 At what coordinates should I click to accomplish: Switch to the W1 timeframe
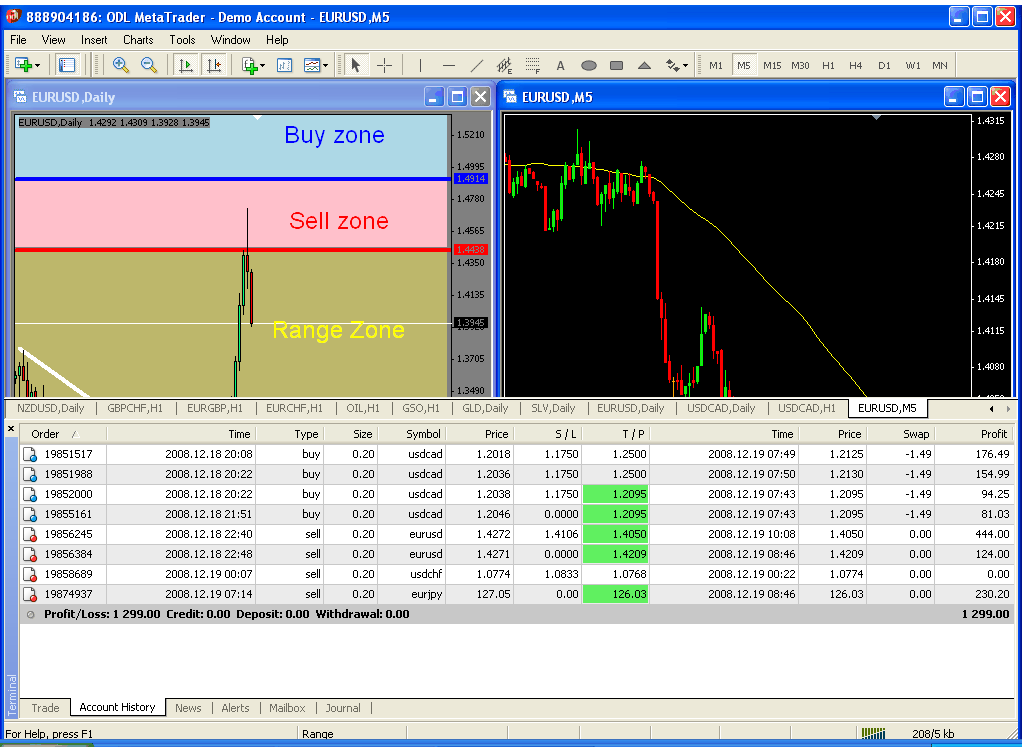pyautogui.click(x=913, y=65)
